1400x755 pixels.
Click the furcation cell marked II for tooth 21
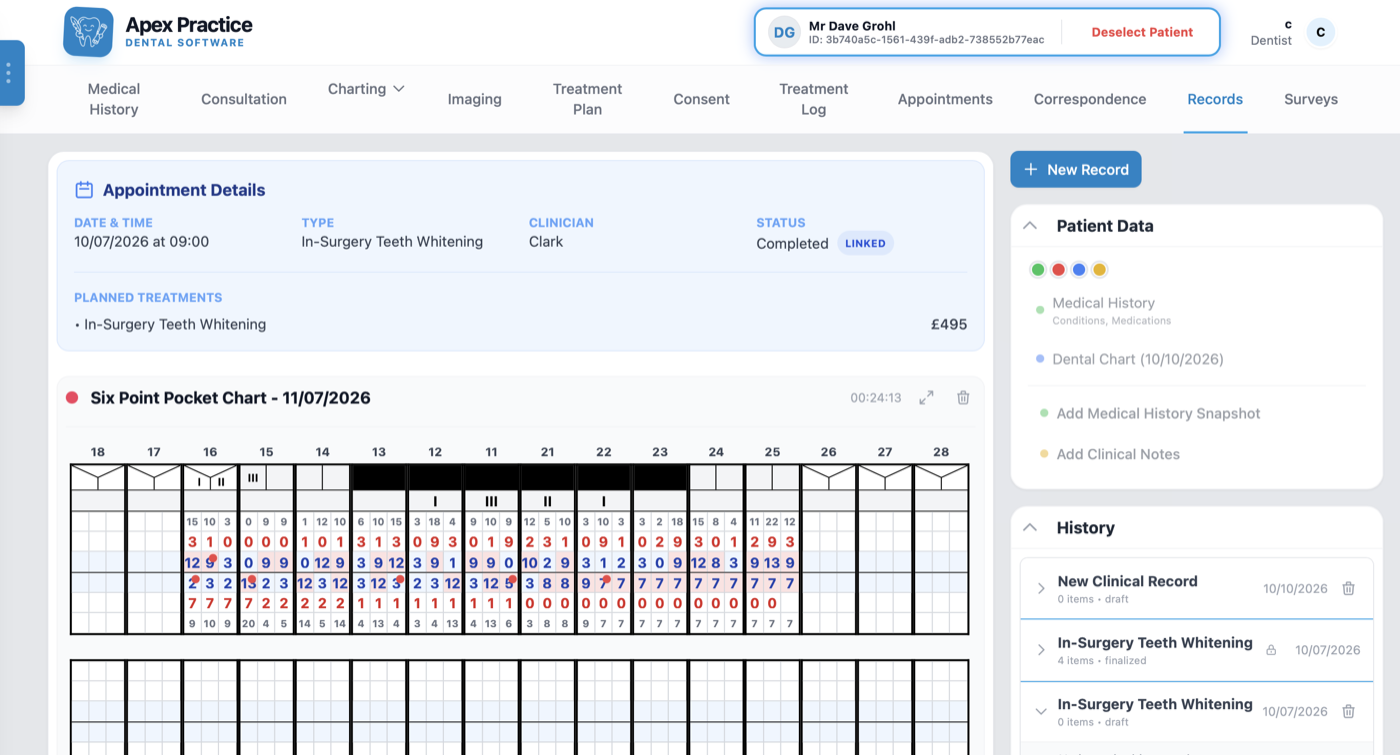548,501
